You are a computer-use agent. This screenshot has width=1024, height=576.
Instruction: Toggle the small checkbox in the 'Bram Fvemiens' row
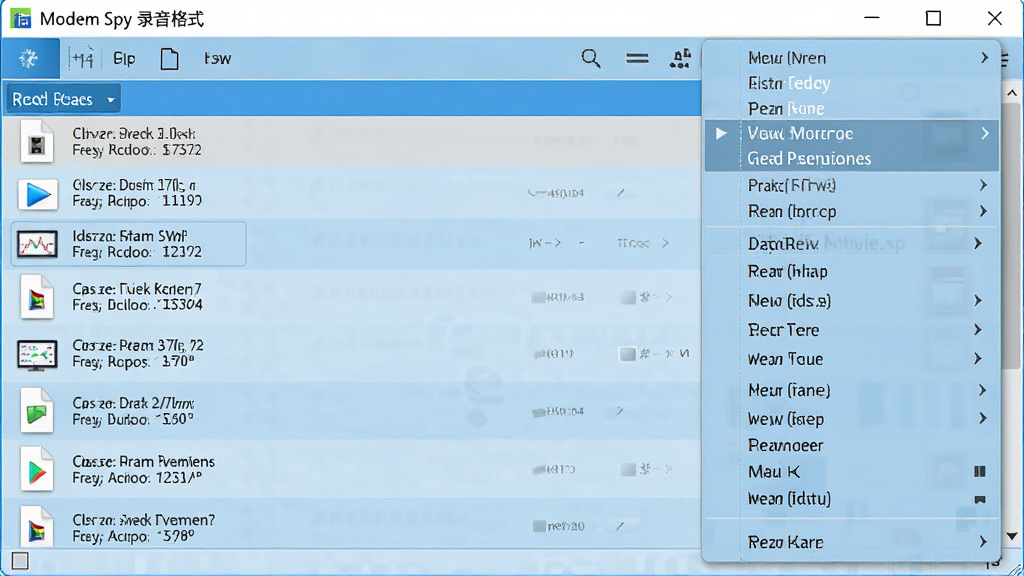(628, 470)
